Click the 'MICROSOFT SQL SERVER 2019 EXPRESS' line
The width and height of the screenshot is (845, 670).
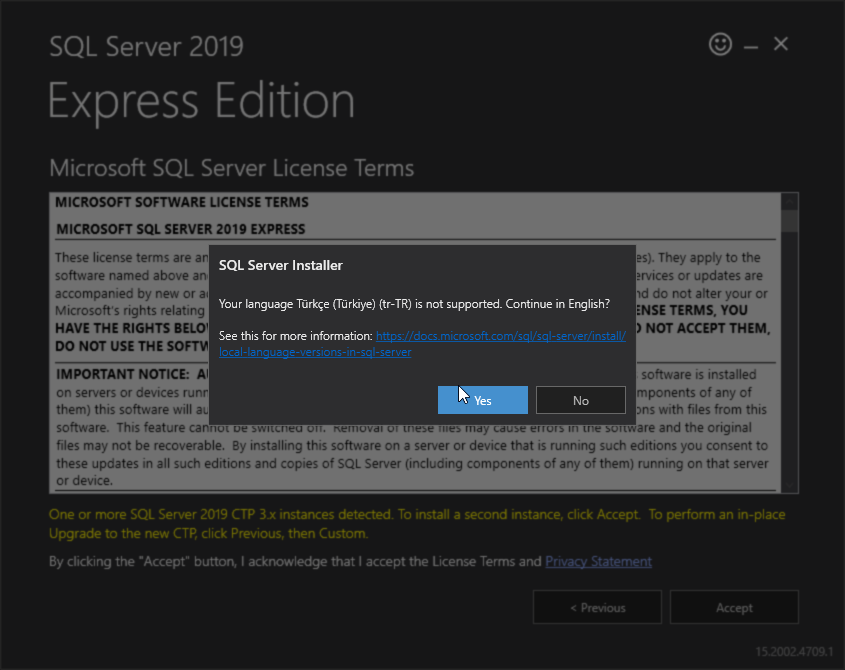coord(181,229)
